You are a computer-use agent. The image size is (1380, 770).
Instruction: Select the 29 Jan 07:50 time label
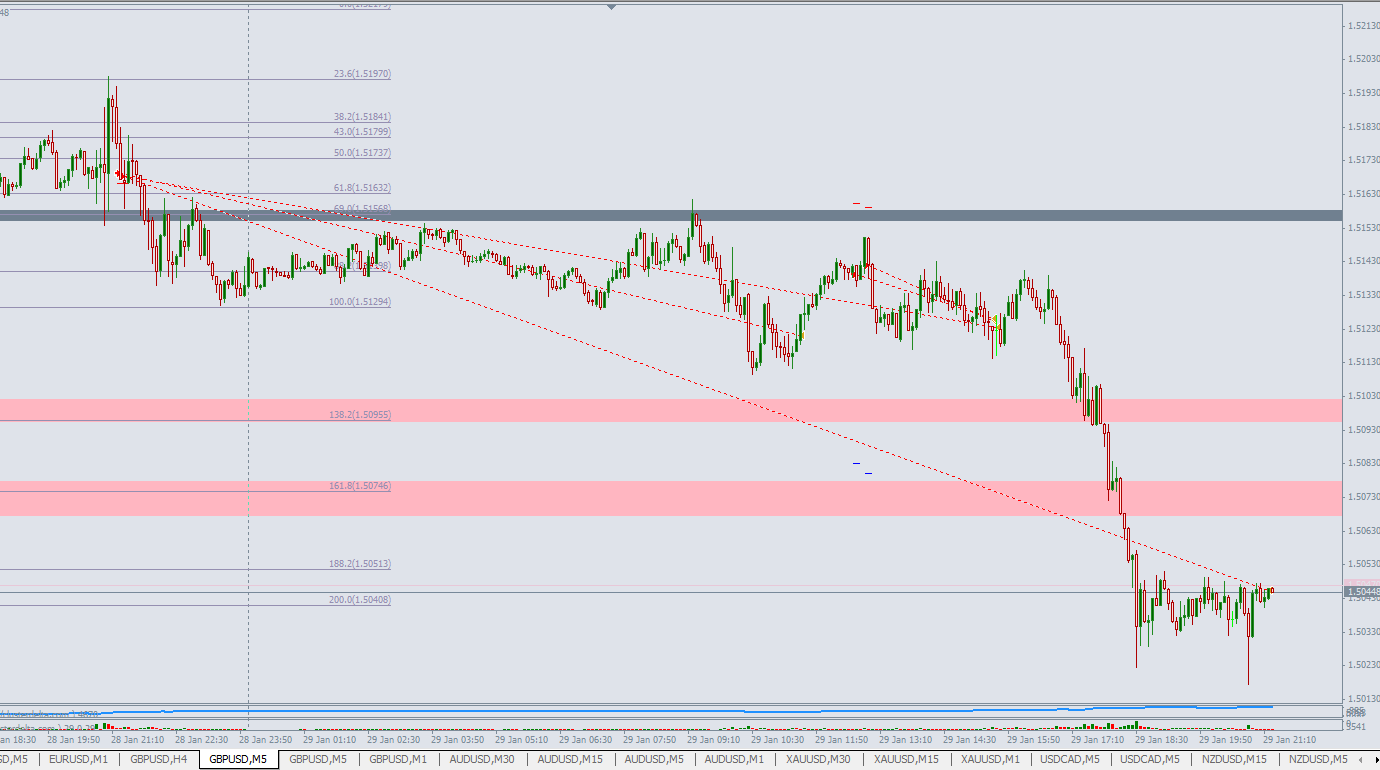tap(650, 741)
